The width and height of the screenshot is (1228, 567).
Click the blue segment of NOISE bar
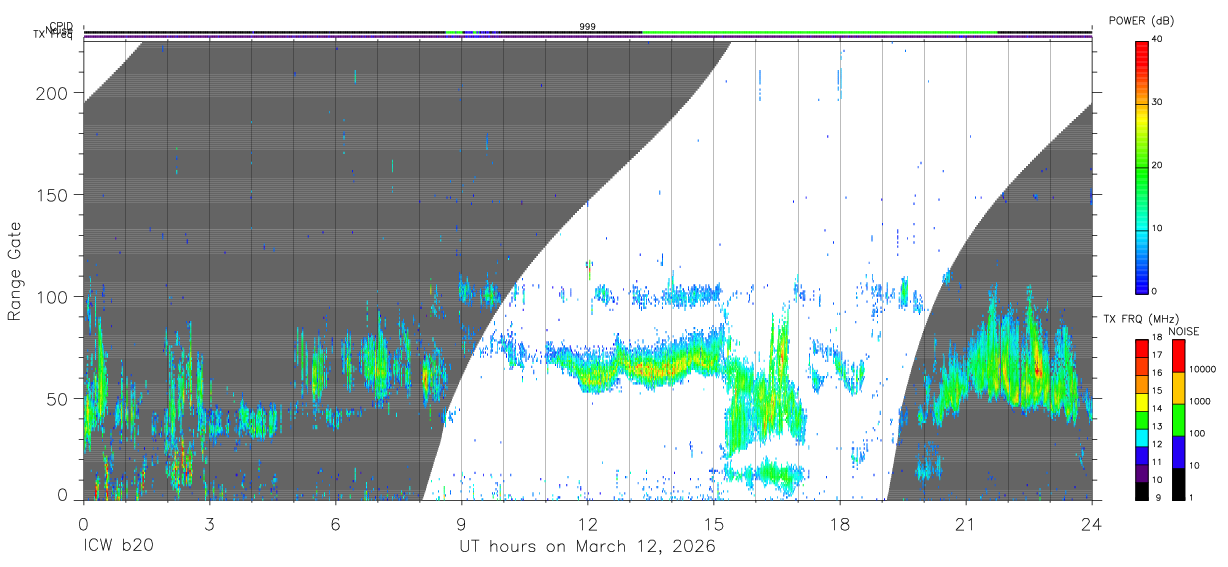1178,452
